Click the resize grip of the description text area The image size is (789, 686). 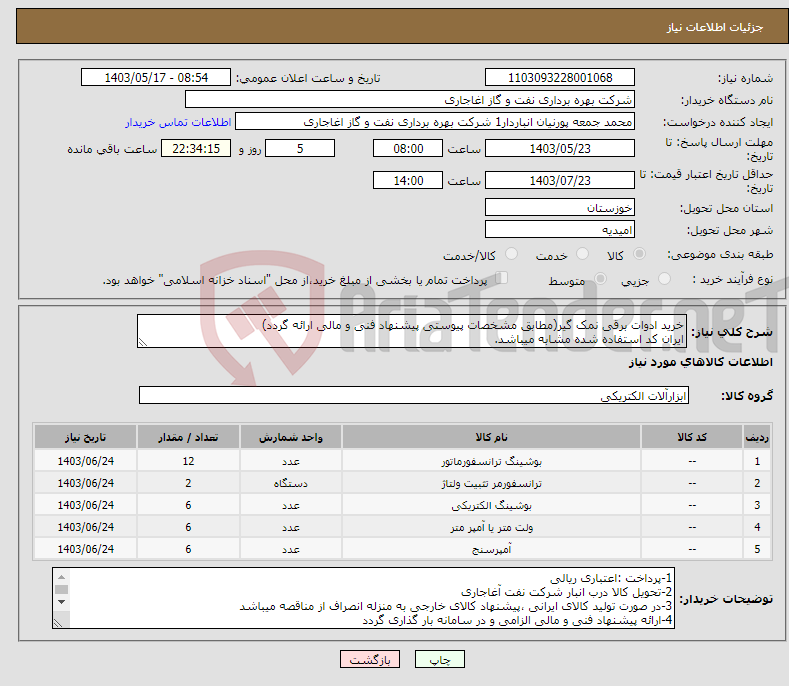(x=143, y=342)
